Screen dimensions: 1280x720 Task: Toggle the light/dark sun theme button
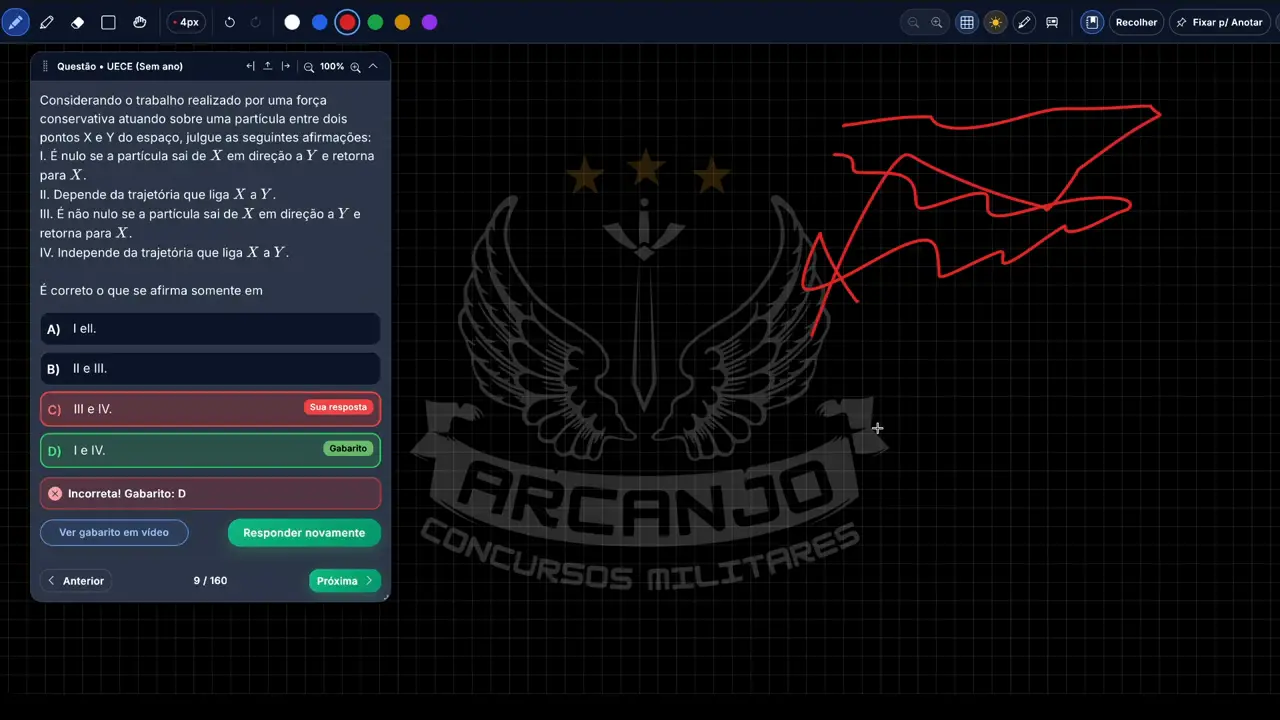point(995,22)
